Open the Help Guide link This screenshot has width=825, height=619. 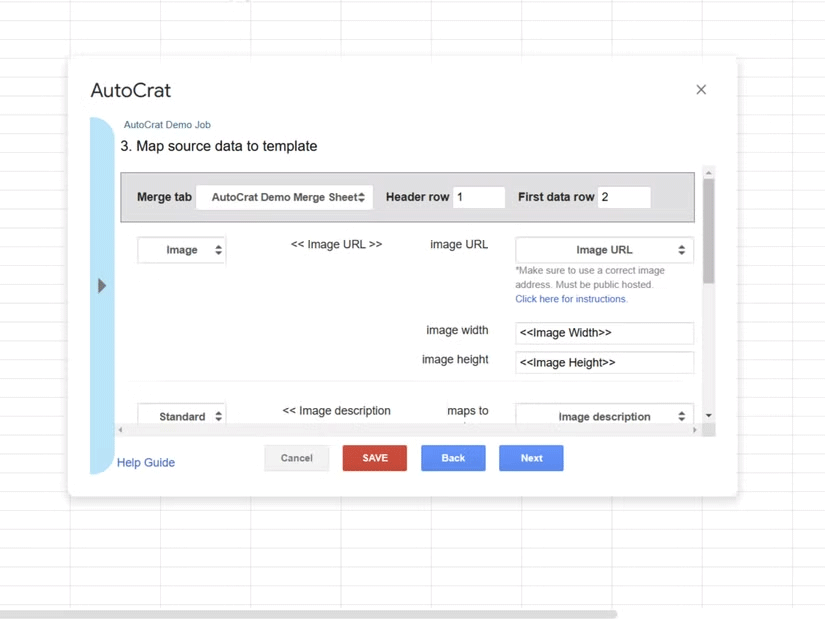146,463
